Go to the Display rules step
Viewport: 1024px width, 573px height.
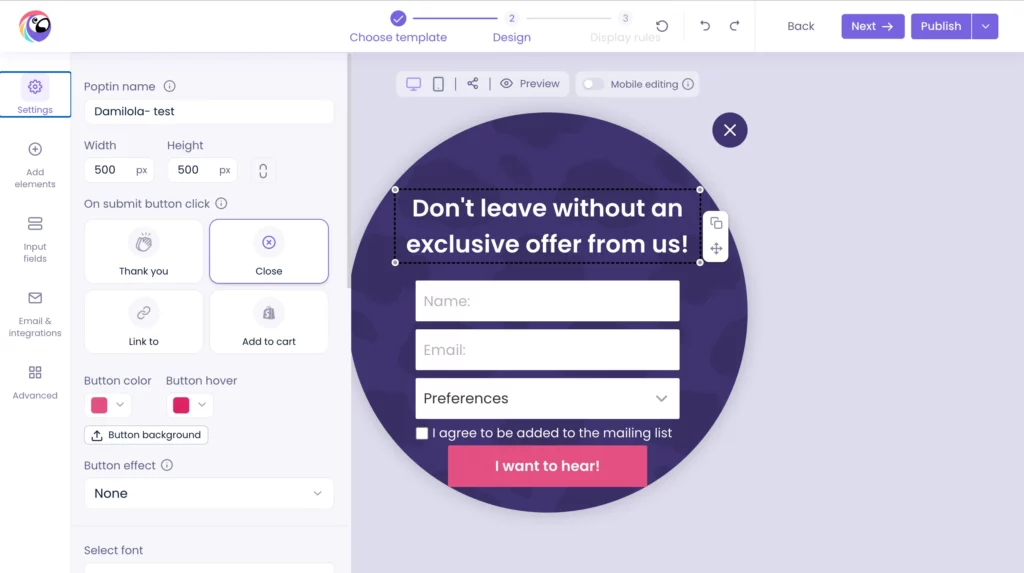tap(625, 27)
